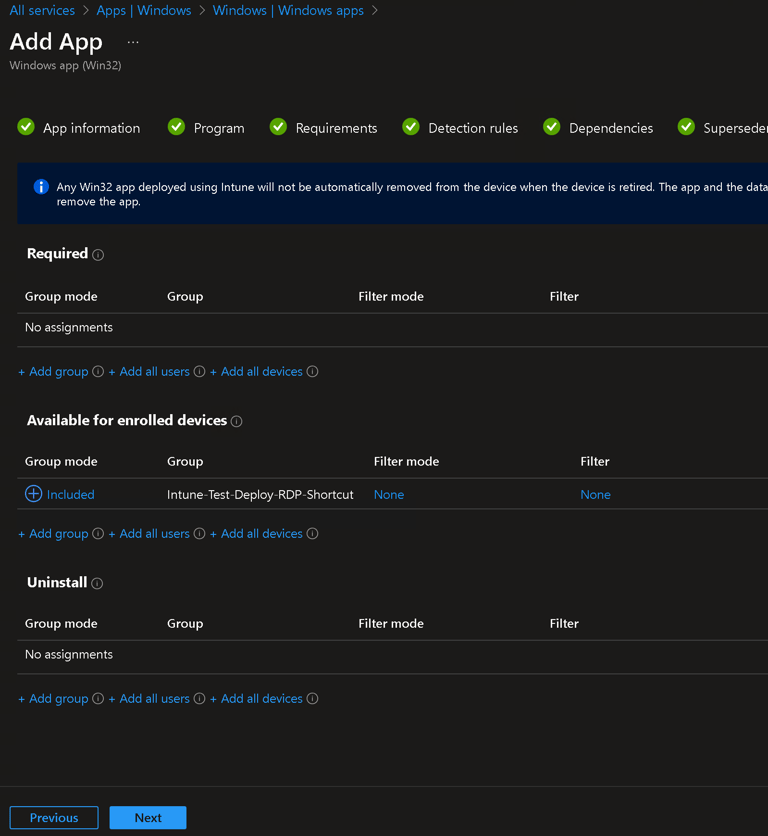Screen dimensions: 768x836
Task: Change Filter mode None for Intune-Test-Deploy-RDP-Shortcut
Action: pyautogui.click(x=389, y=495)
